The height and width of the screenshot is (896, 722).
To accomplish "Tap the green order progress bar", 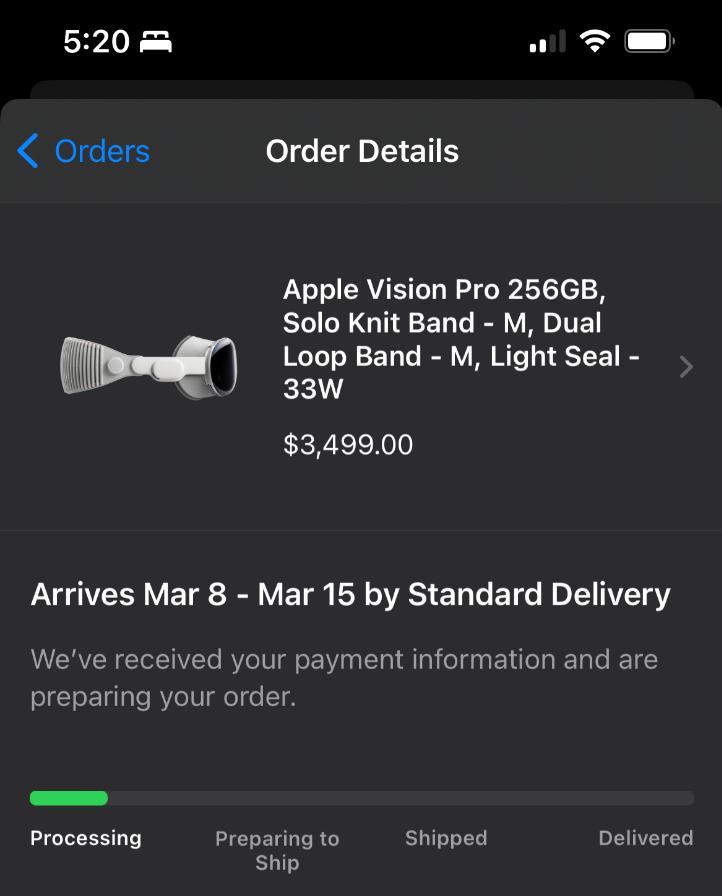I will (x=69, y=798).
